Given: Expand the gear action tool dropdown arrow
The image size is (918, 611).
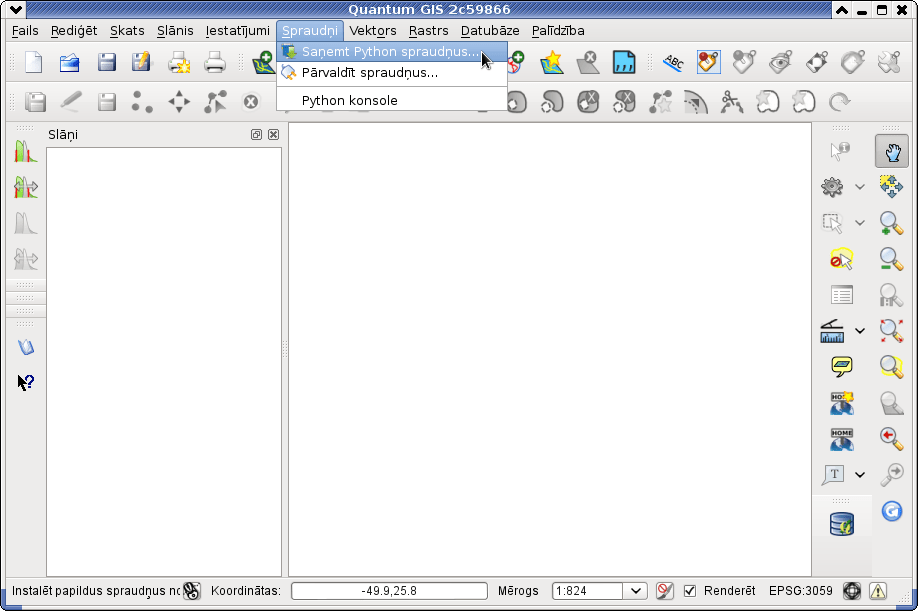Looking at the screenshot, I should (x=859, y=187).
